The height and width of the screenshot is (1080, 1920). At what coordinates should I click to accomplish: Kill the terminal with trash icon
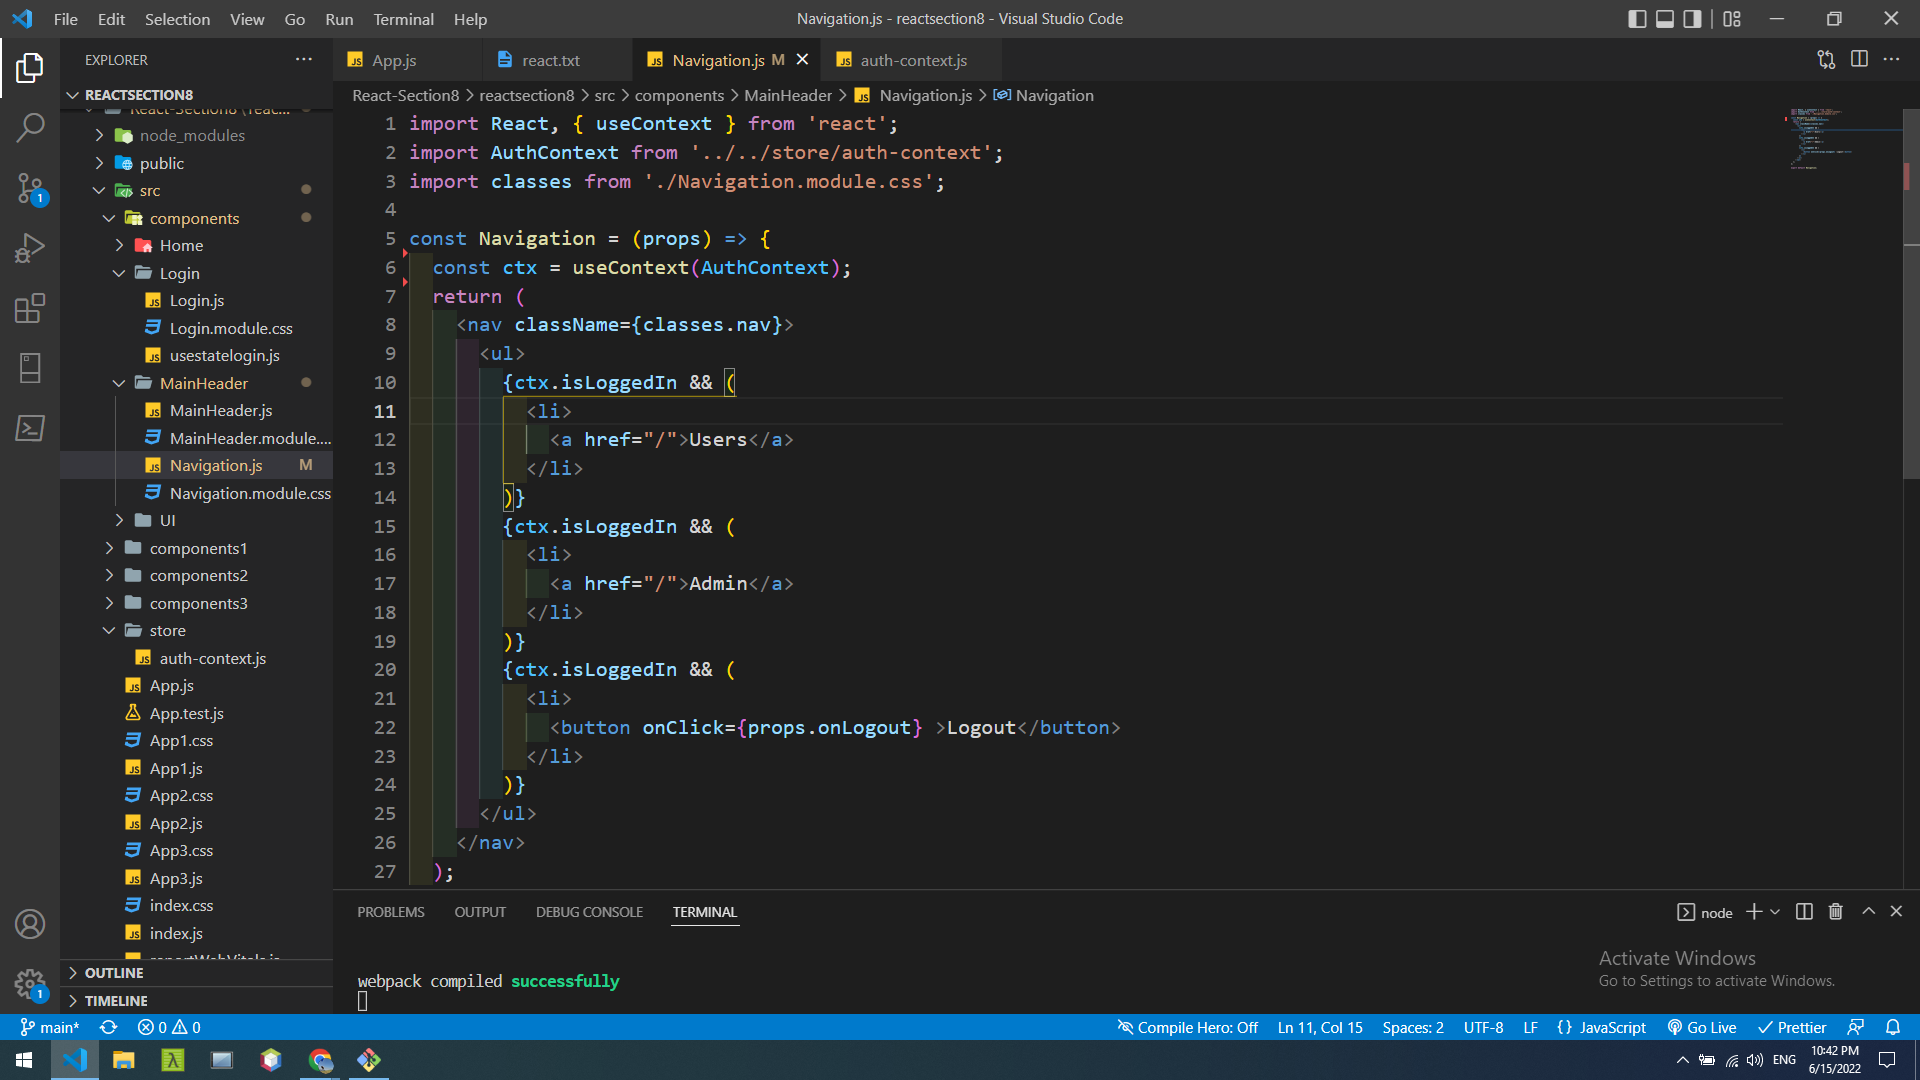tap(1836, 912)
